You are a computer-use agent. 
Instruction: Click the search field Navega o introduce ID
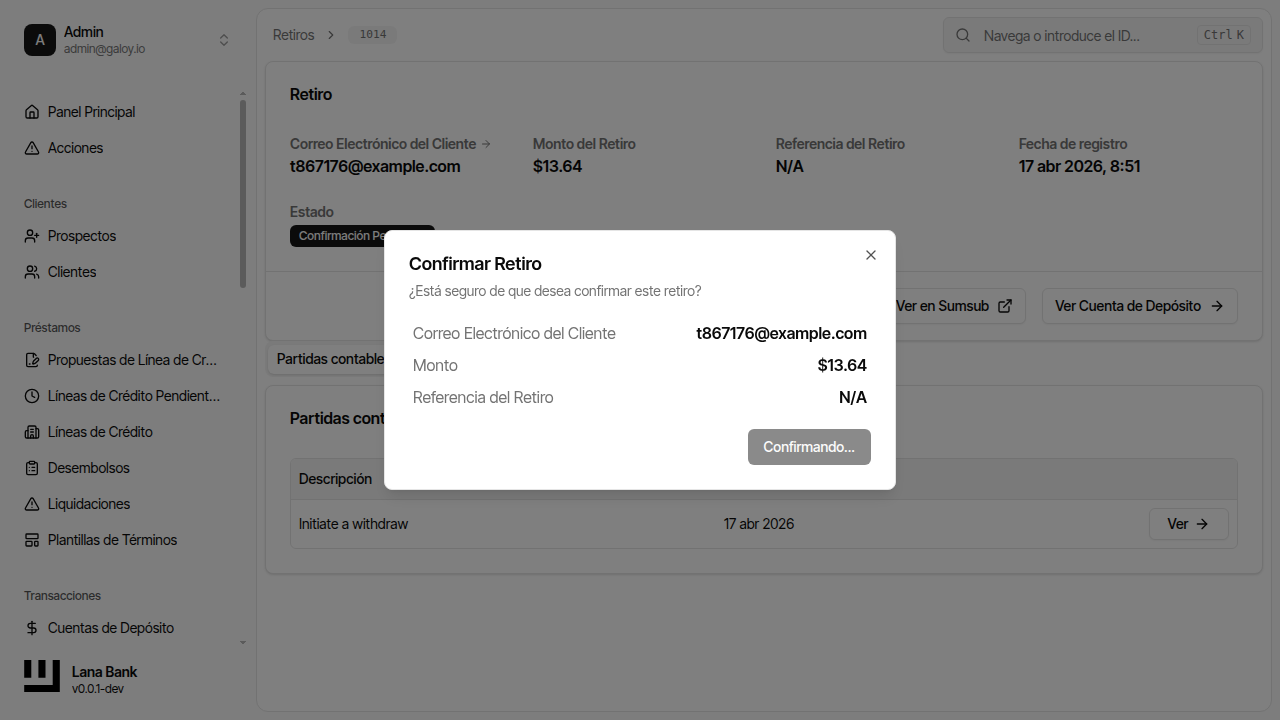click(1085, 35)
